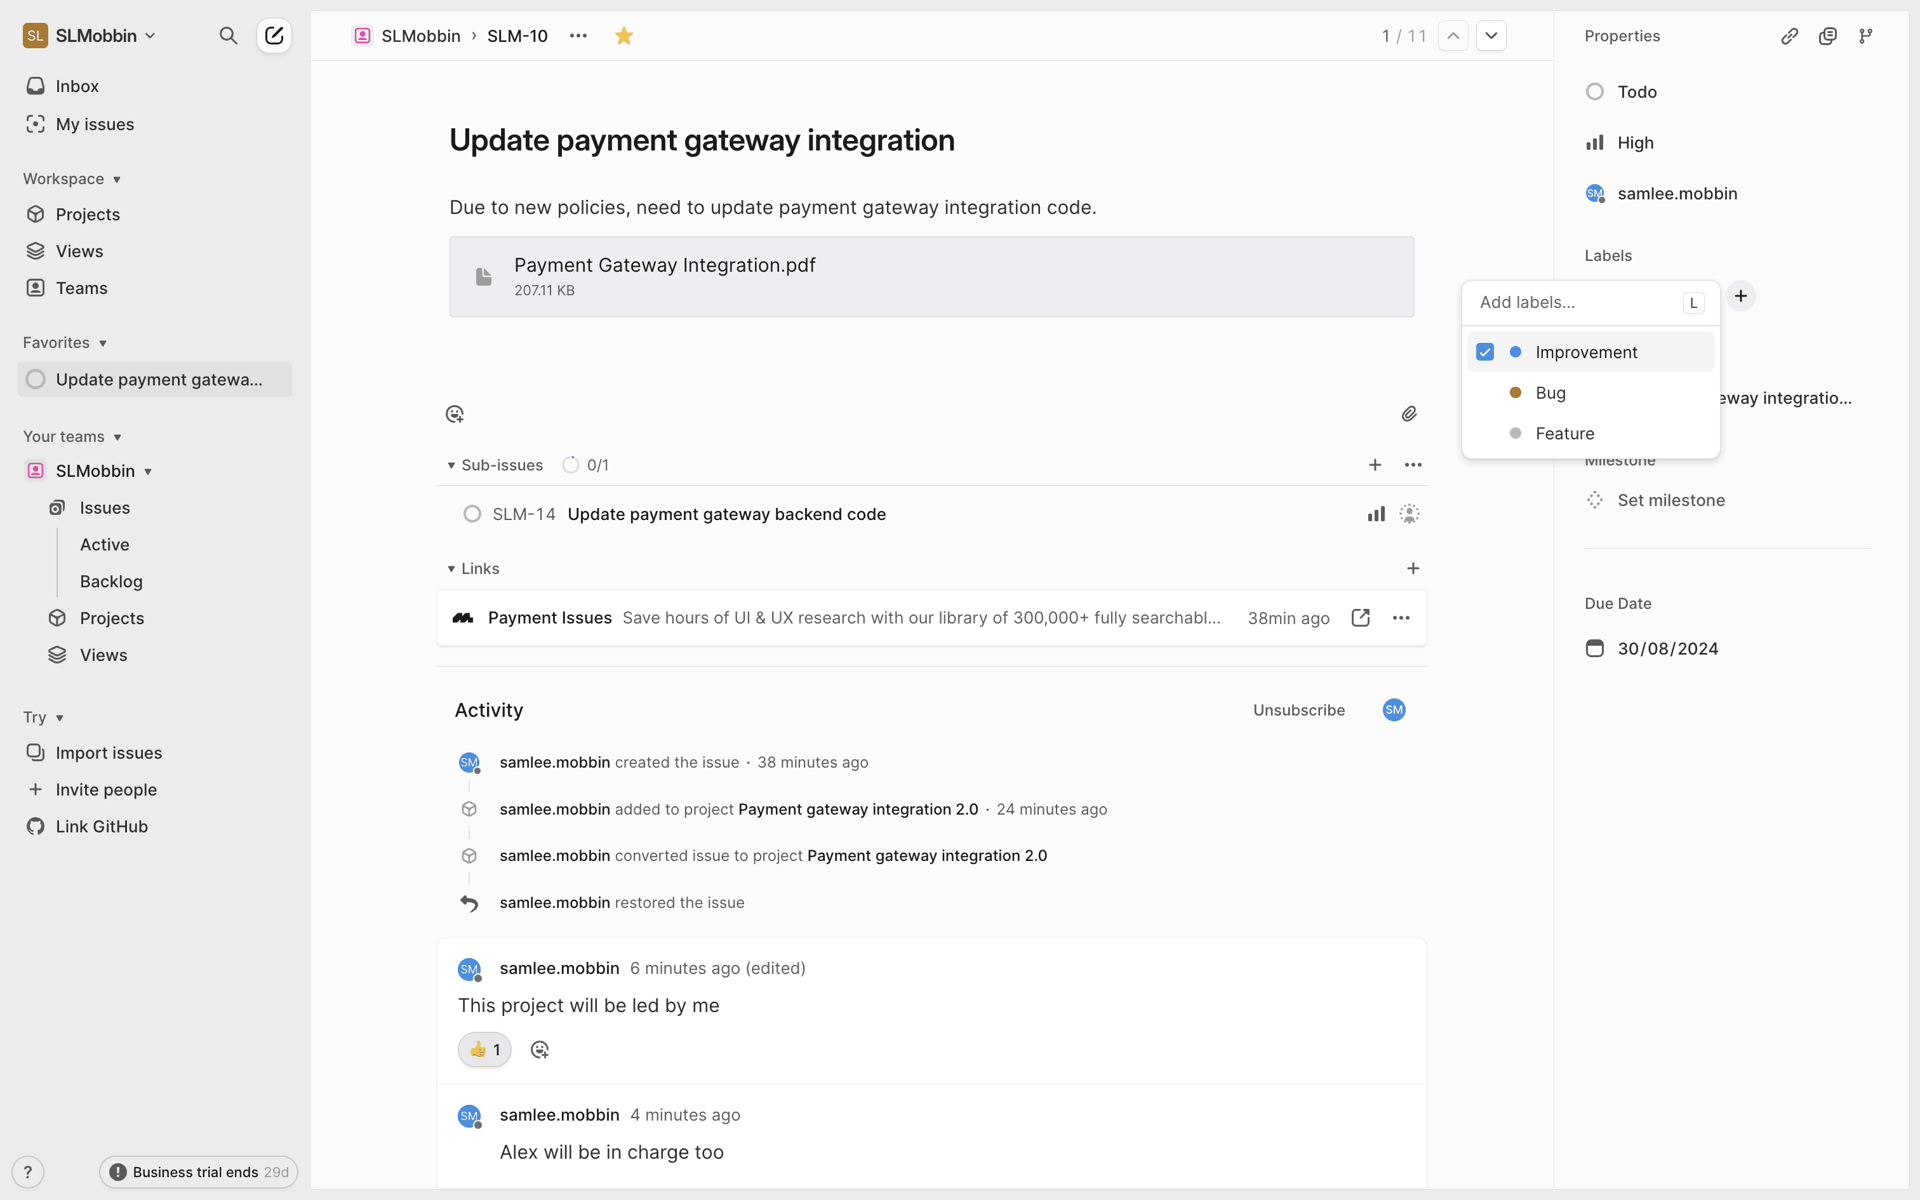Copy git branch name icon

(1866, 36)
